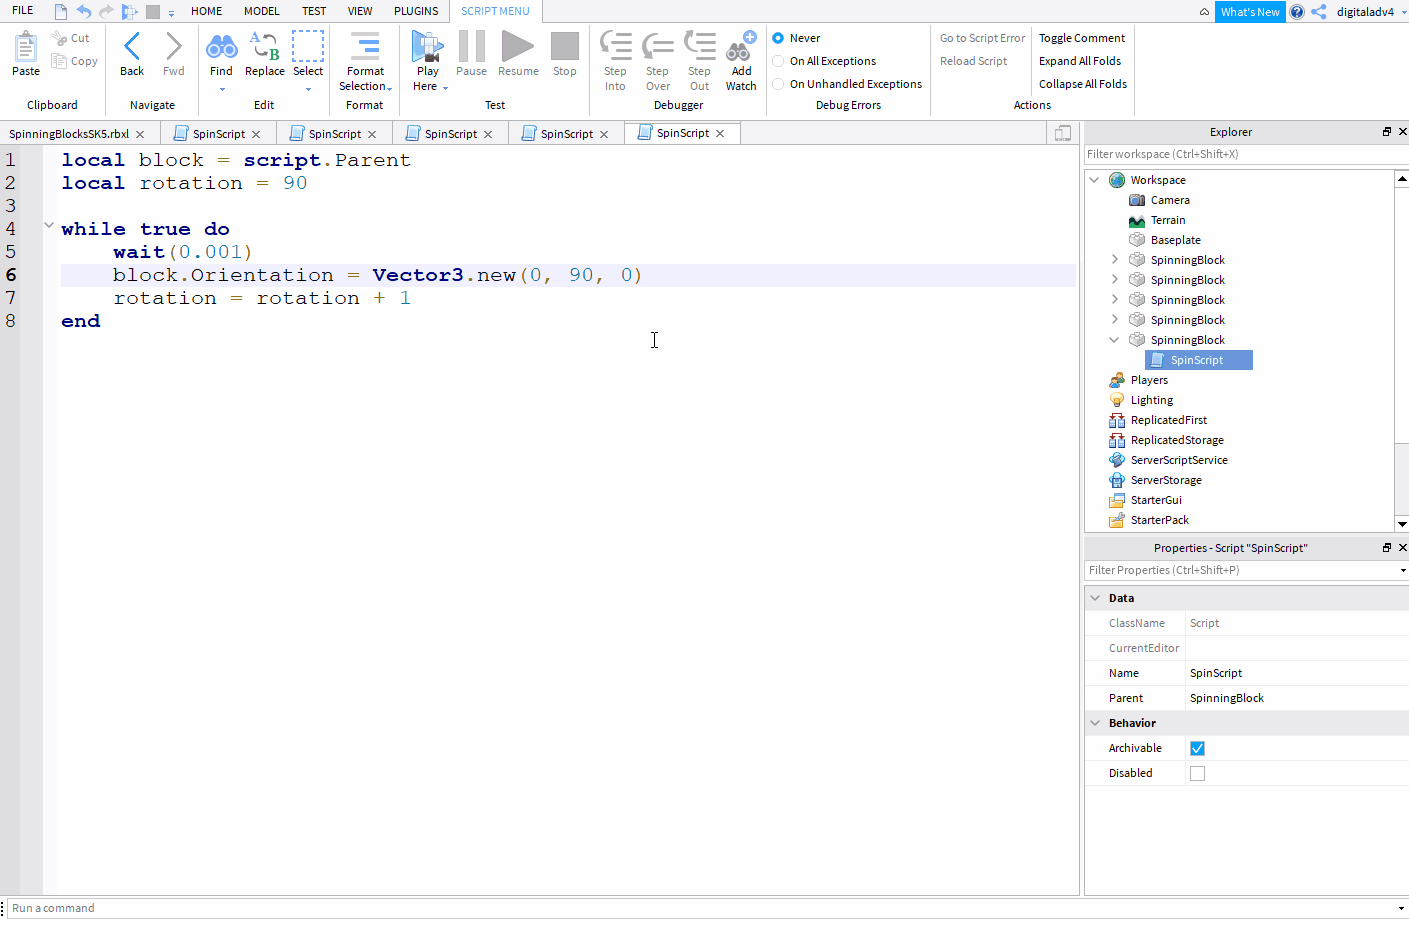Viewport: 1409px width, 927px height.
Task: Uncheck the Archivable checkbox
Action: point(1197,748)
